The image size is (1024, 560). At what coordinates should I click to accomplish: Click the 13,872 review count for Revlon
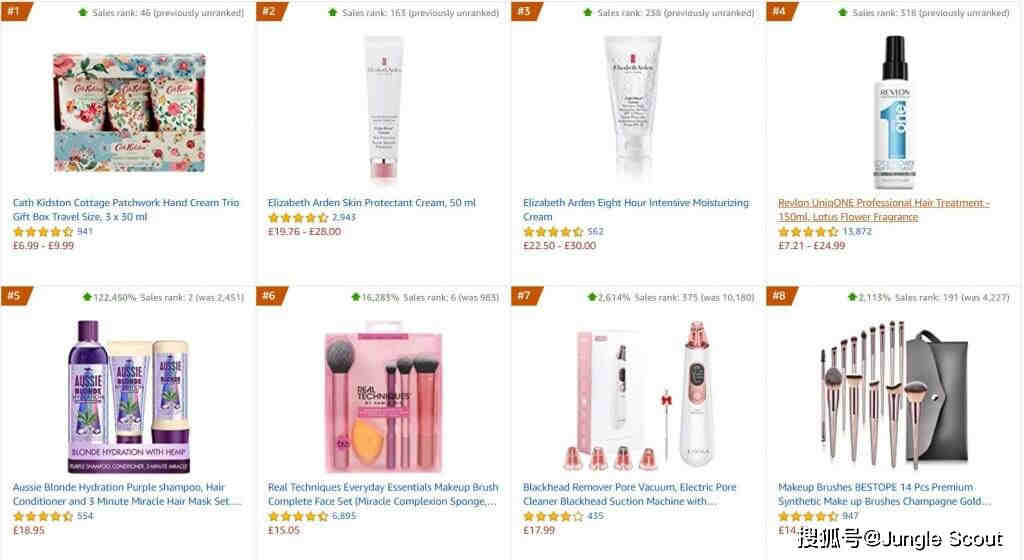click(x=857, y=232)
